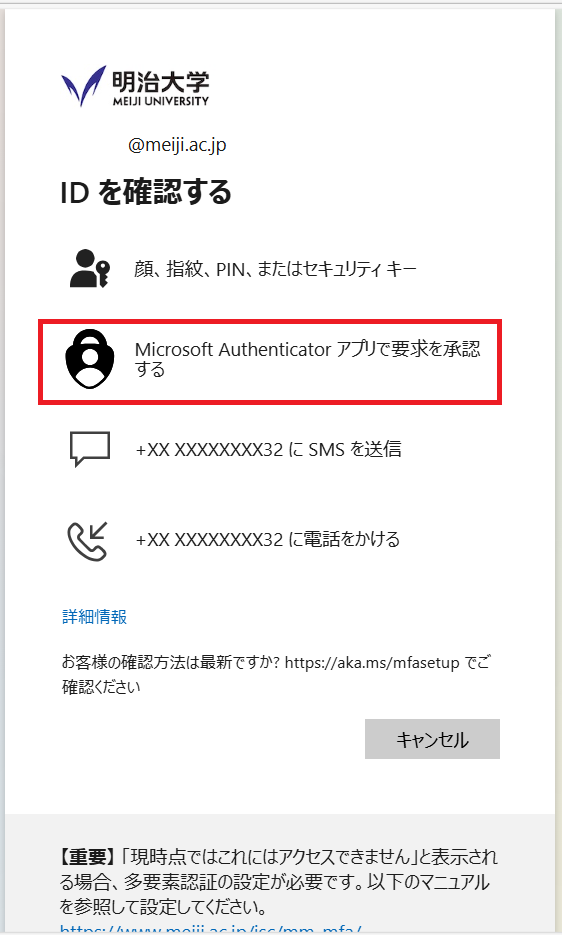Click the incoming phone call icon

[x=88, y=541]
